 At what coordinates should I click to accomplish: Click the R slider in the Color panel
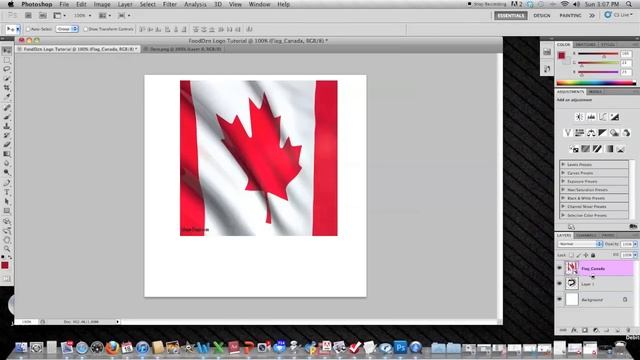598,53
